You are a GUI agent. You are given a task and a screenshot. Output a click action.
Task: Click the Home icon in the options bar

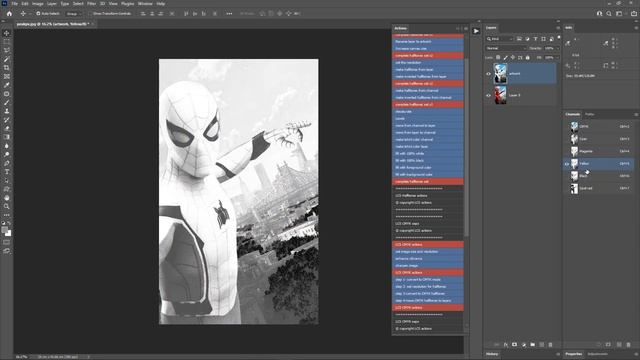point(9,13)
